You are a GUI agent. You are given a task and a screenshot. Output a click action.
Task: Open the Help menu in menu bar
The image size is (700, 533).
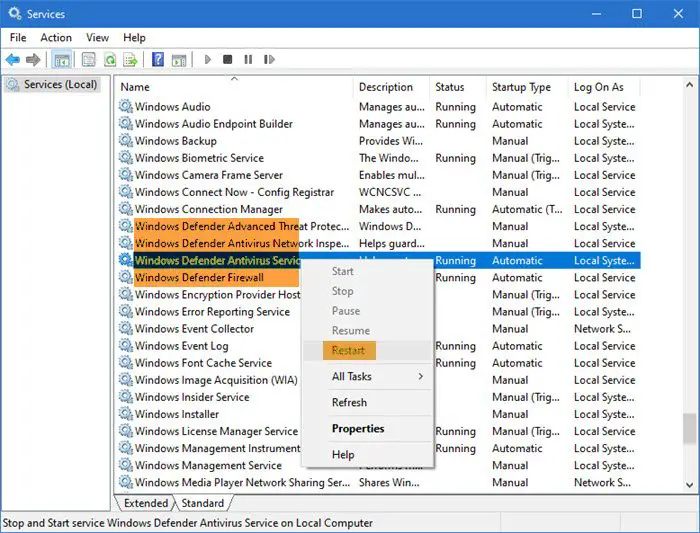pos(134,38)
